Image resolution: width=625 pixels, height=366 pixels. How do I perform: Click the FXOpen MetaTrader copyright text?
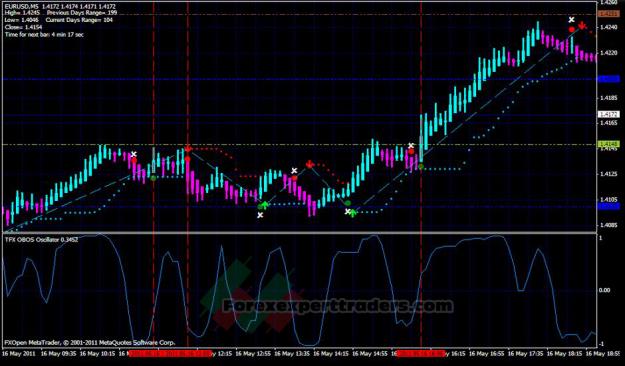[x=90, y=342]
